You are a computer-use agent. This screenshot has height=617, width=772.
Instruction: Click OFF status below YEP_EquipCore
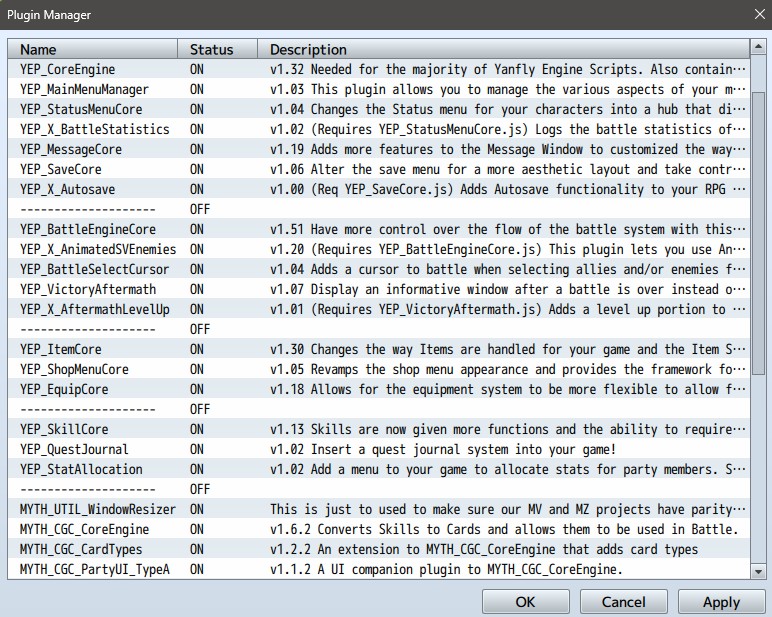(200, 409)
